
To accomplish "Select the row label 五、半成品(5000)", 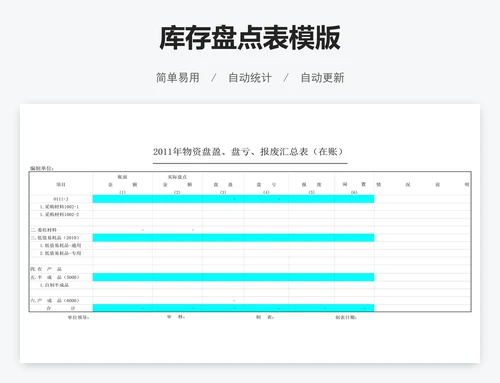I will tap(55, 277).
